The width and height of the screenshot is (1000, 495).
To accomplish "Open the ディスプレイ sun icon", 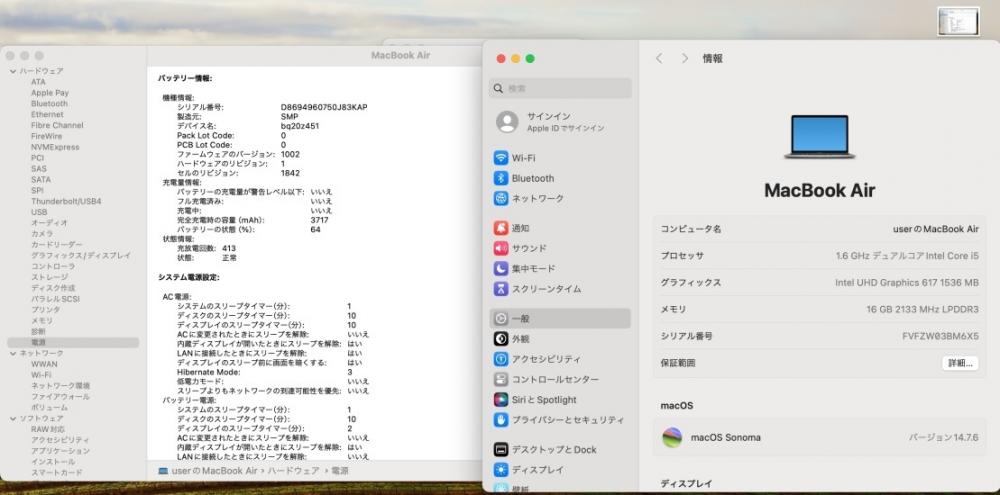I will (501, 469).
